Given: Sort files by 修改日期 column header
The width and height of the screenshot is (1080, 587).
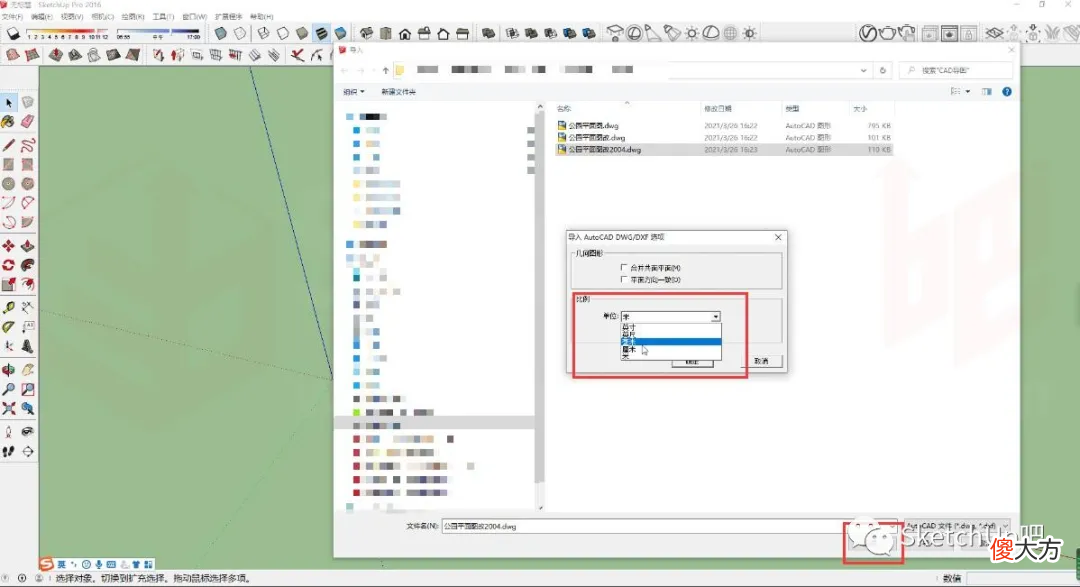Looking at the screenshot, I should click(x=718, y=109).
